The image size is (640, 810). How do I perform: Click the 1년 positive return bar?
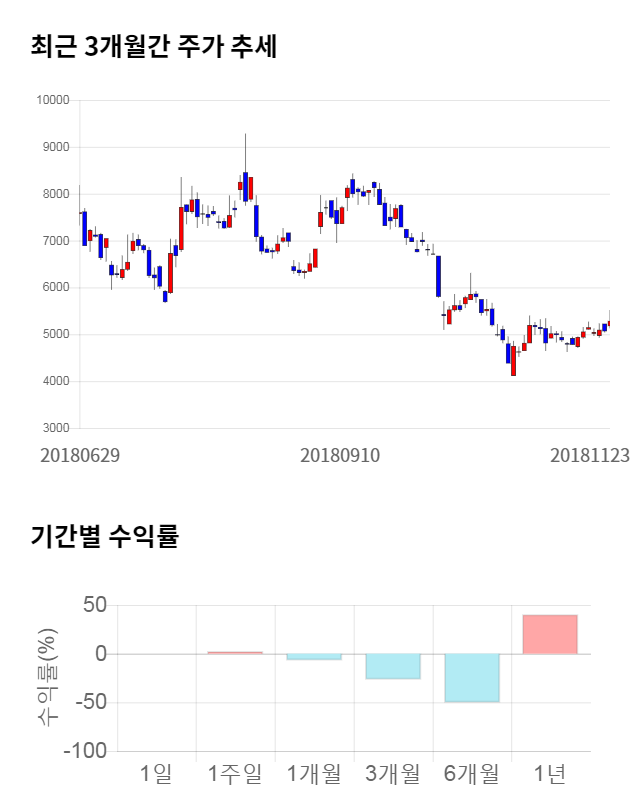pos(550,634)
